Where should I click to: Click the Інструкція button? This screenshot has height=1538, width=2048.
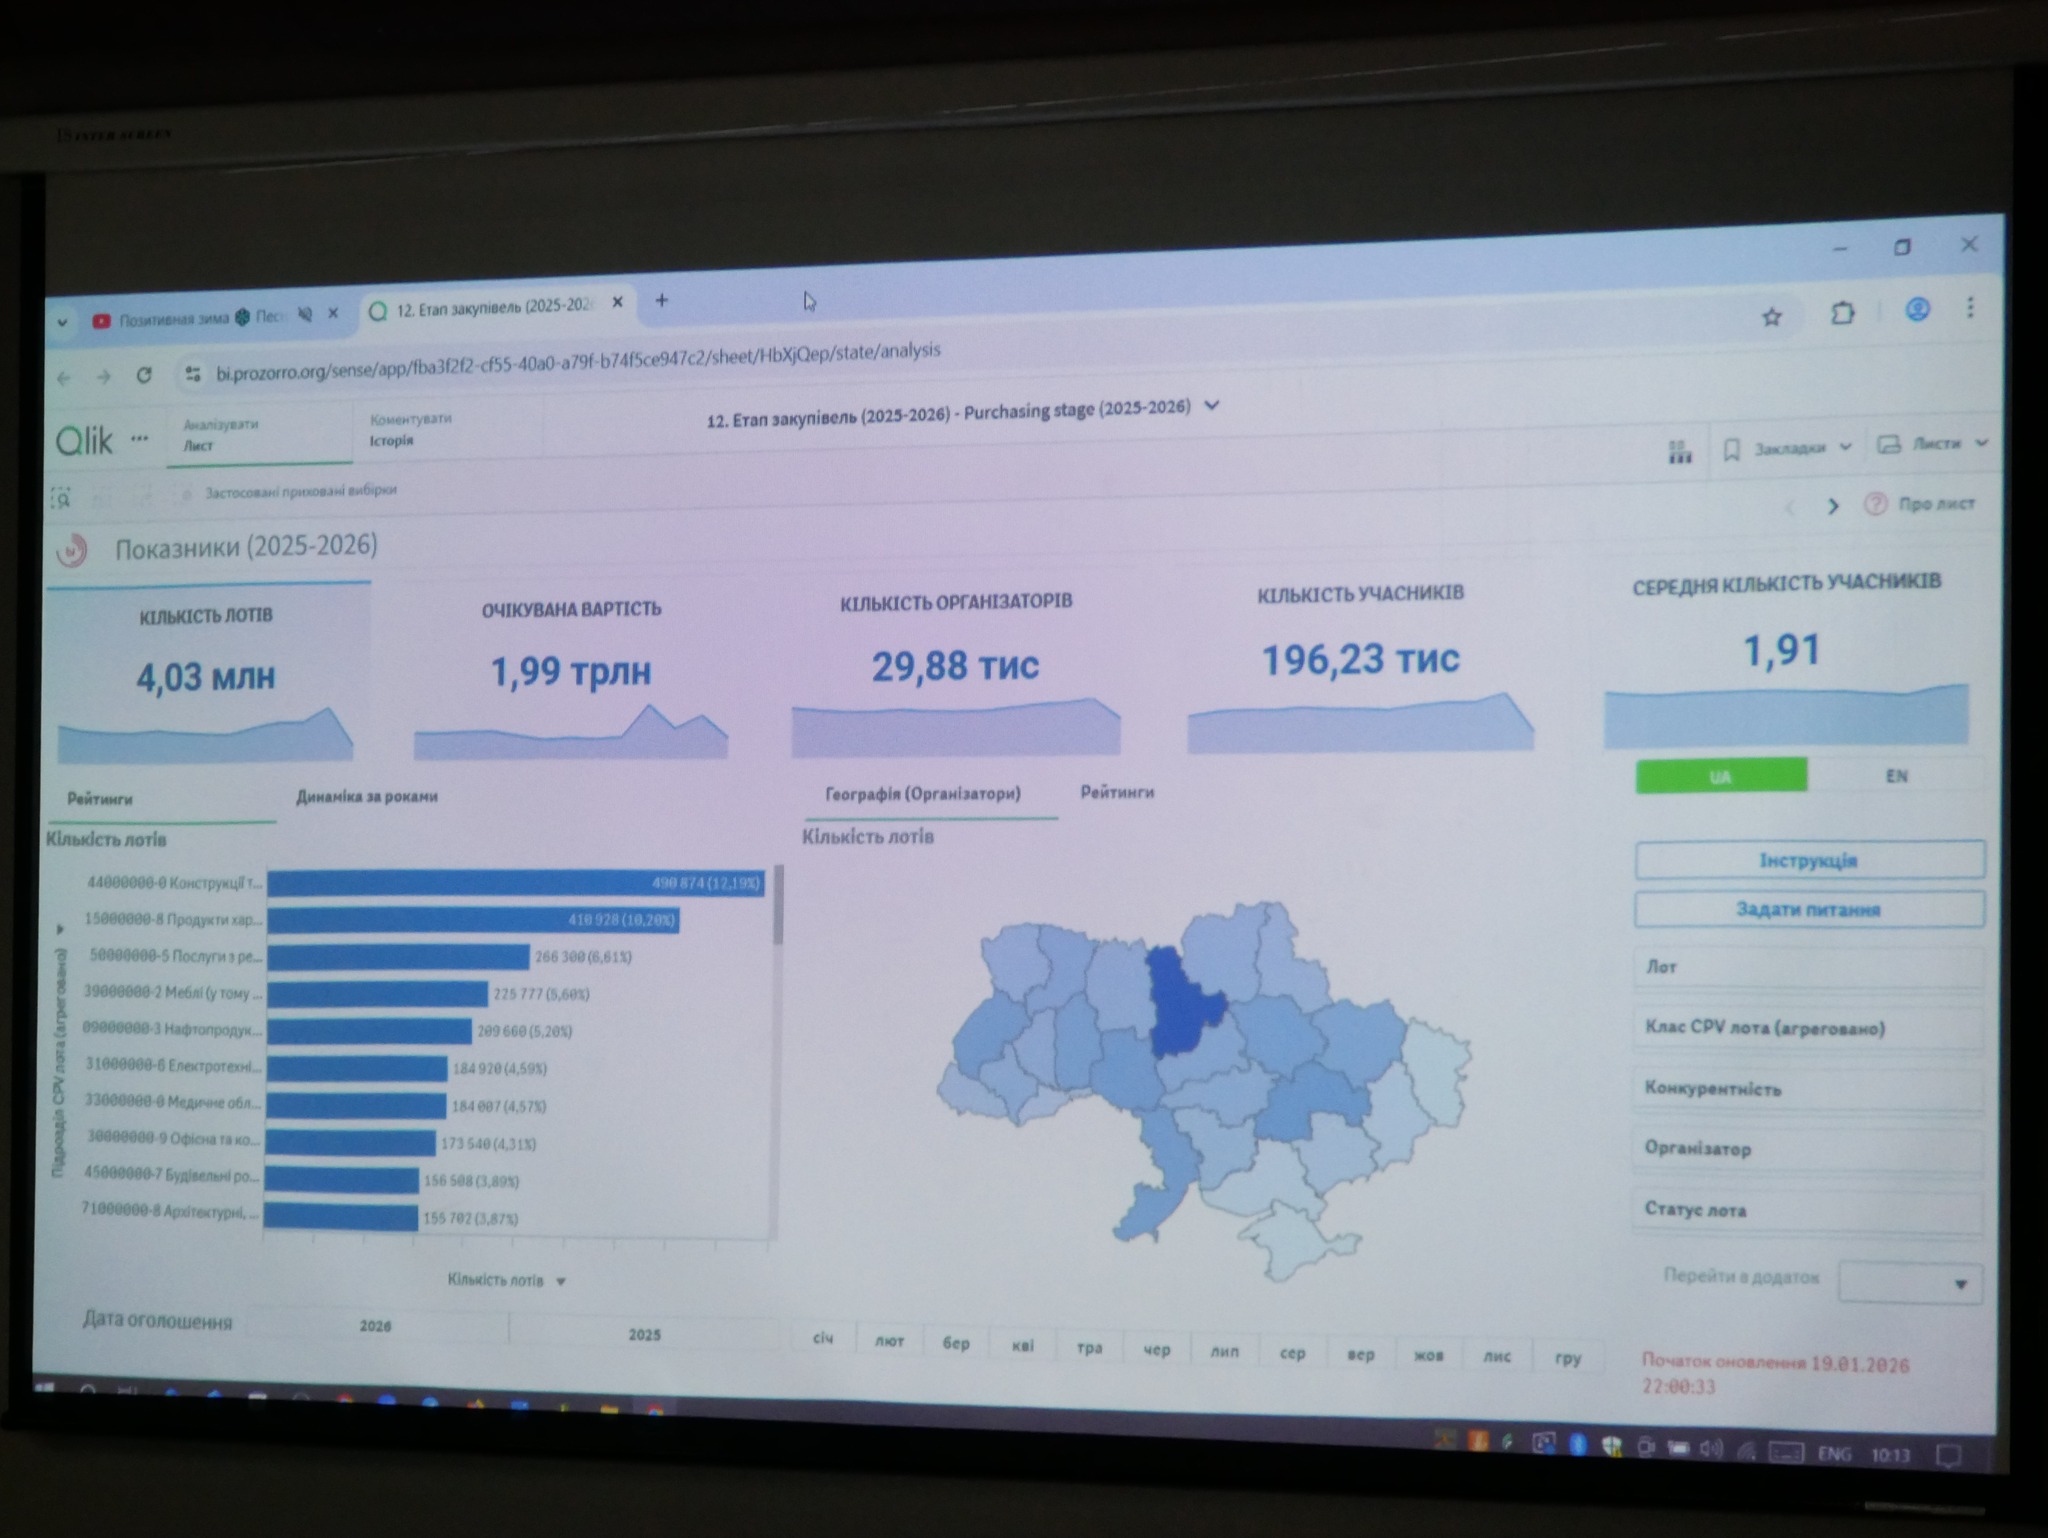click(1808, 861)
